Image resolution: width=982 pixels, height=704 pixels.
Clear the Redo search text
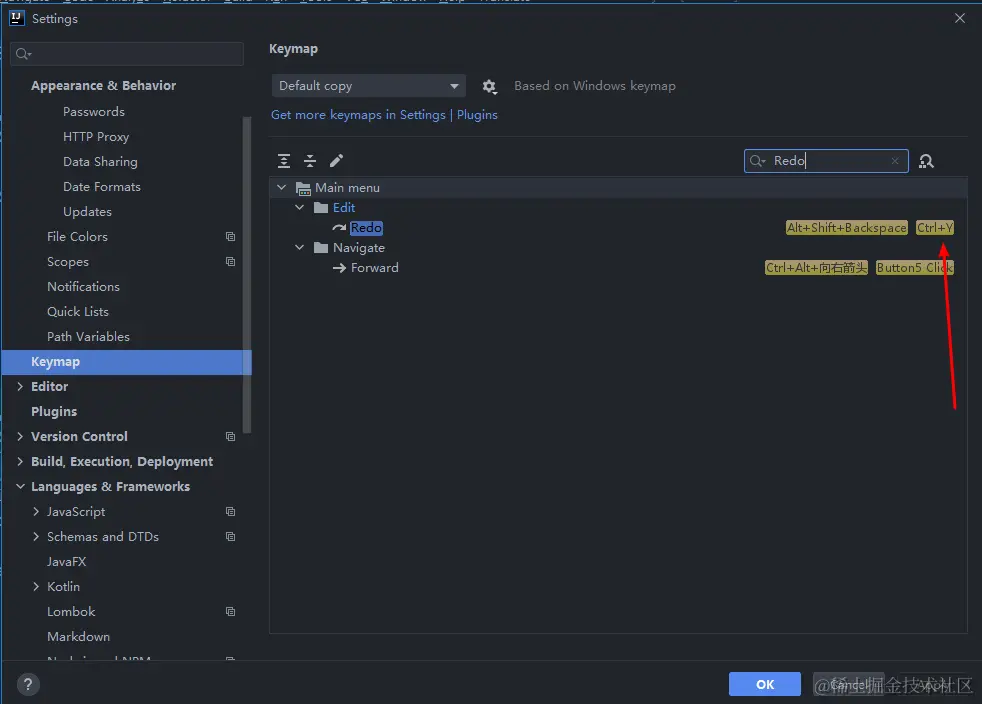[895, 161]
